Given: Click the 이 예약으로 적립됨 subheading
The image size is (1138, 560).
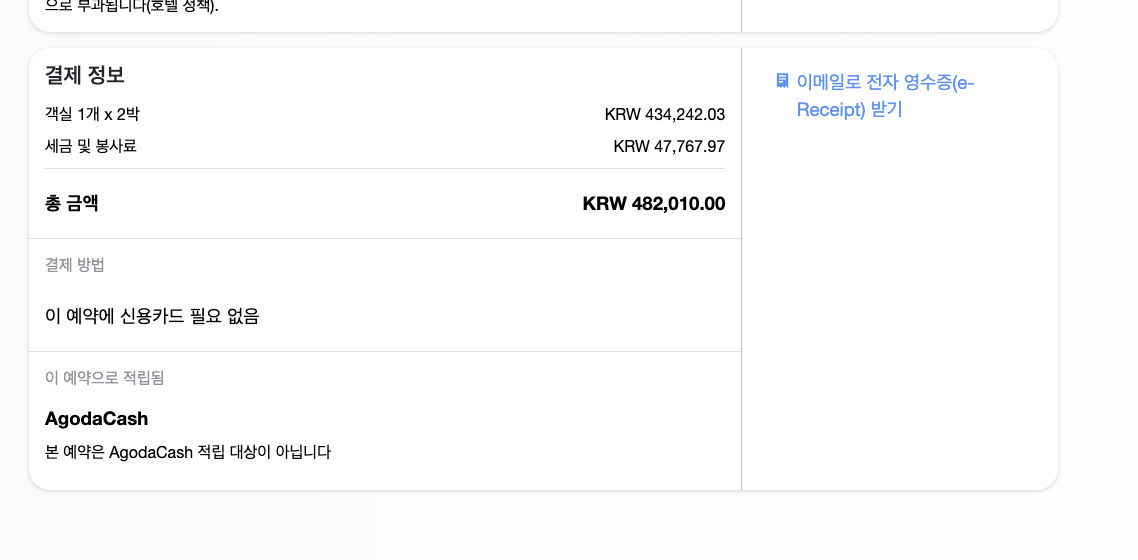Looking at the screenshot, I should 105,378.
